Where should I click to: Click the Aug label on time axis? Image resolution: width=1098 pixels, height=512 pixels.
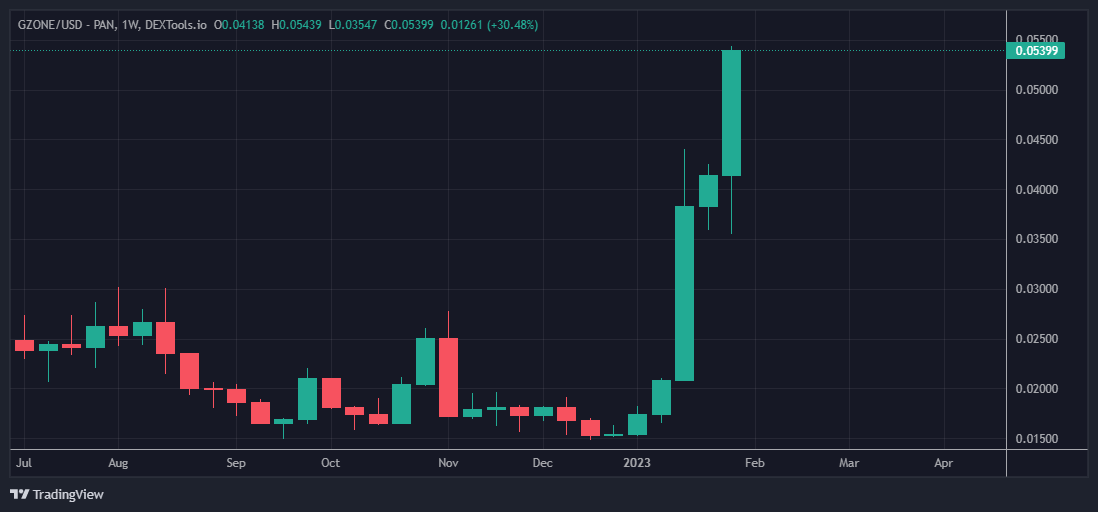click(118, 463)
